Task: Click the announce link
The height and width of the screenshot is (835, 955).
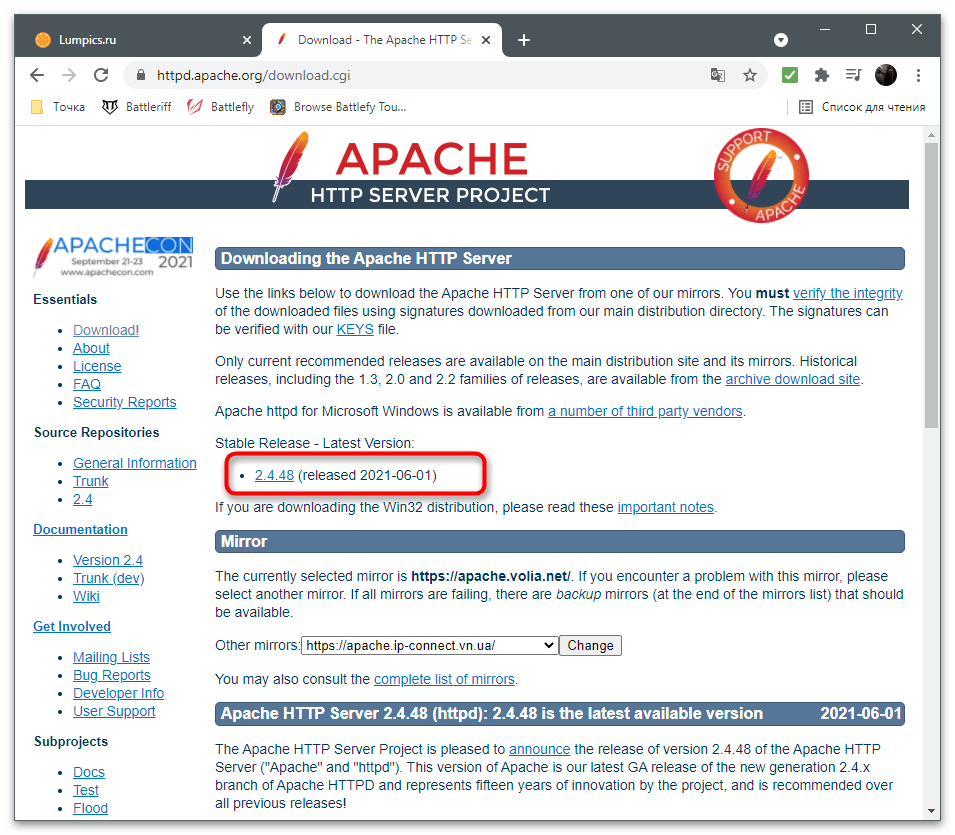Action: tap(539, 749)
